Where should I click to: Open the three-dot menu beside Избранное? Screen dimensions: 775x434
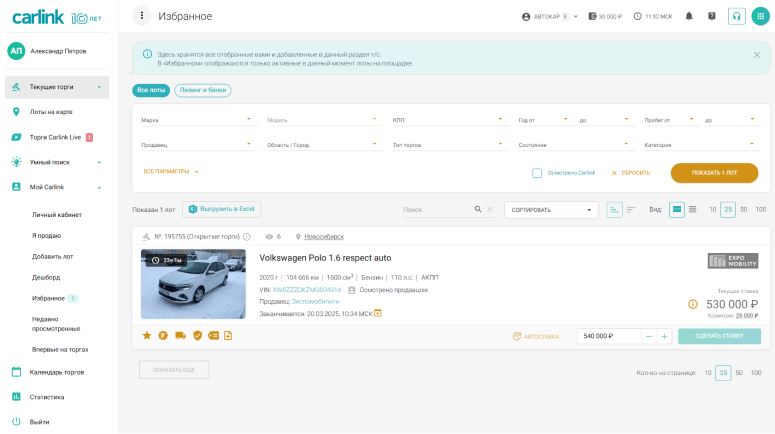[x=142, y=16]
